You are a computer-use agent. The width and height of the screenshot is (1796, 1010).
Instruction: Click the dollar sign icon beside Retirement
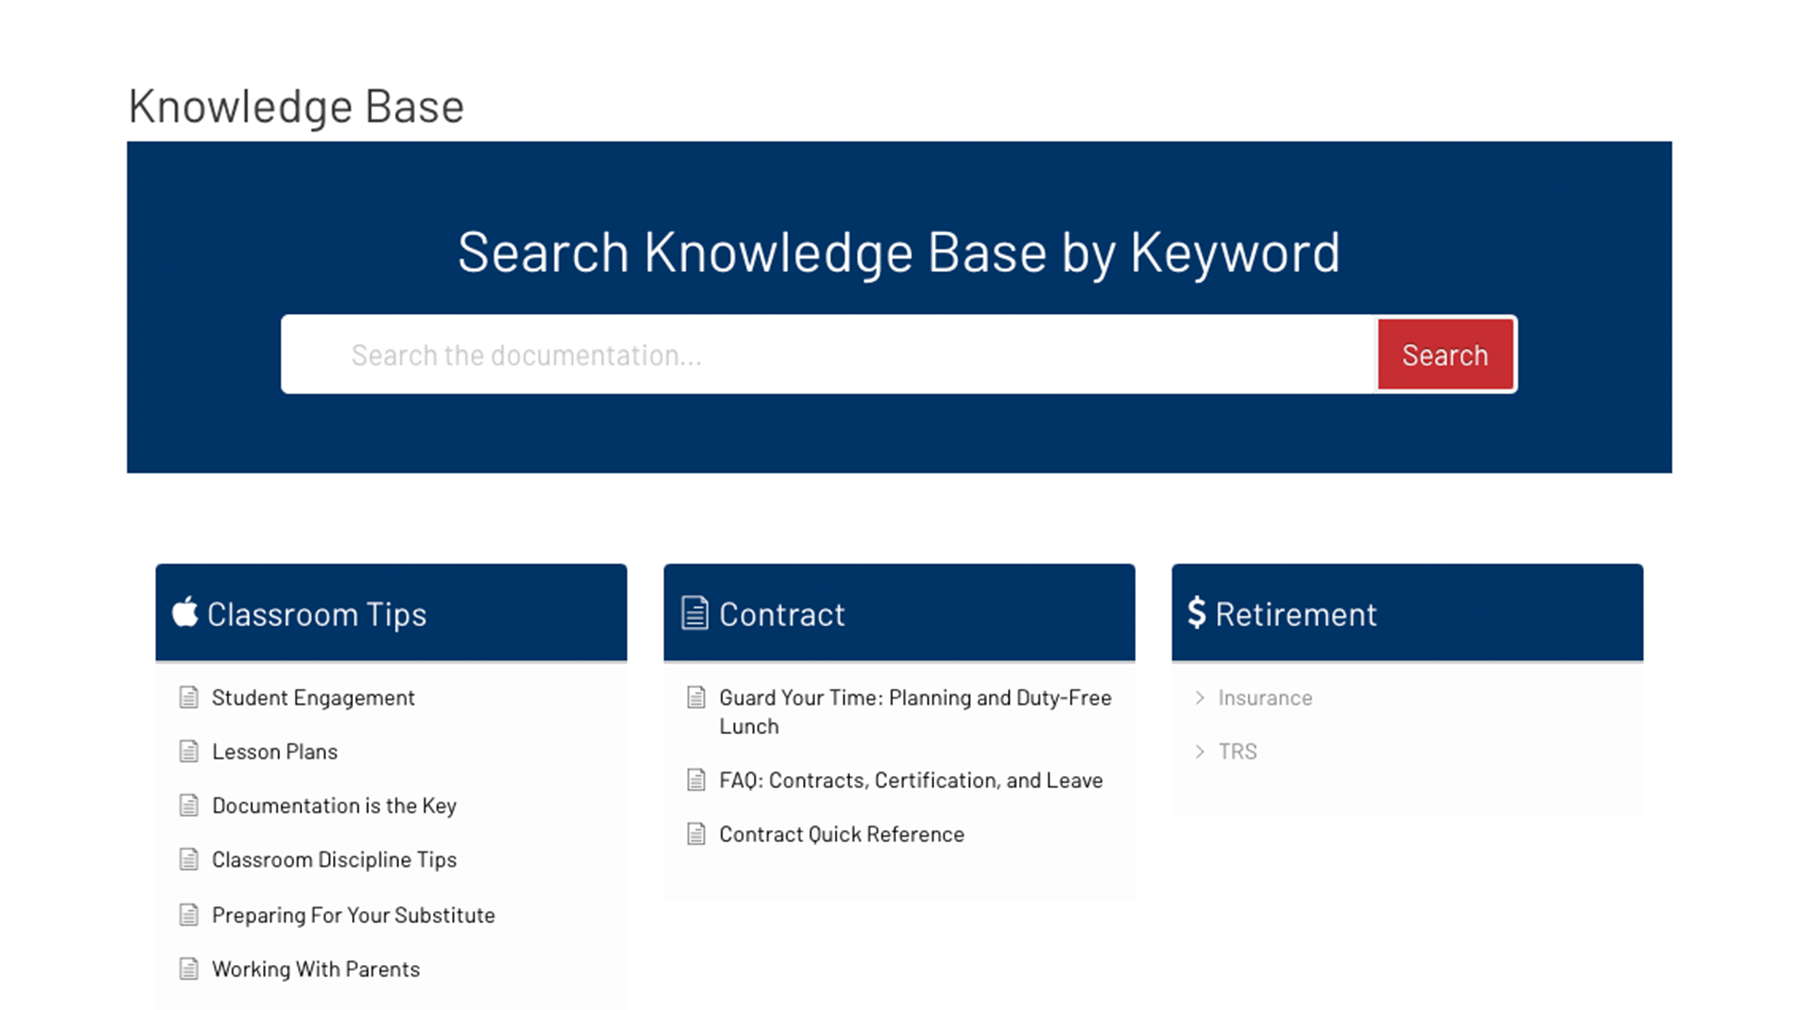(1196, 612)
